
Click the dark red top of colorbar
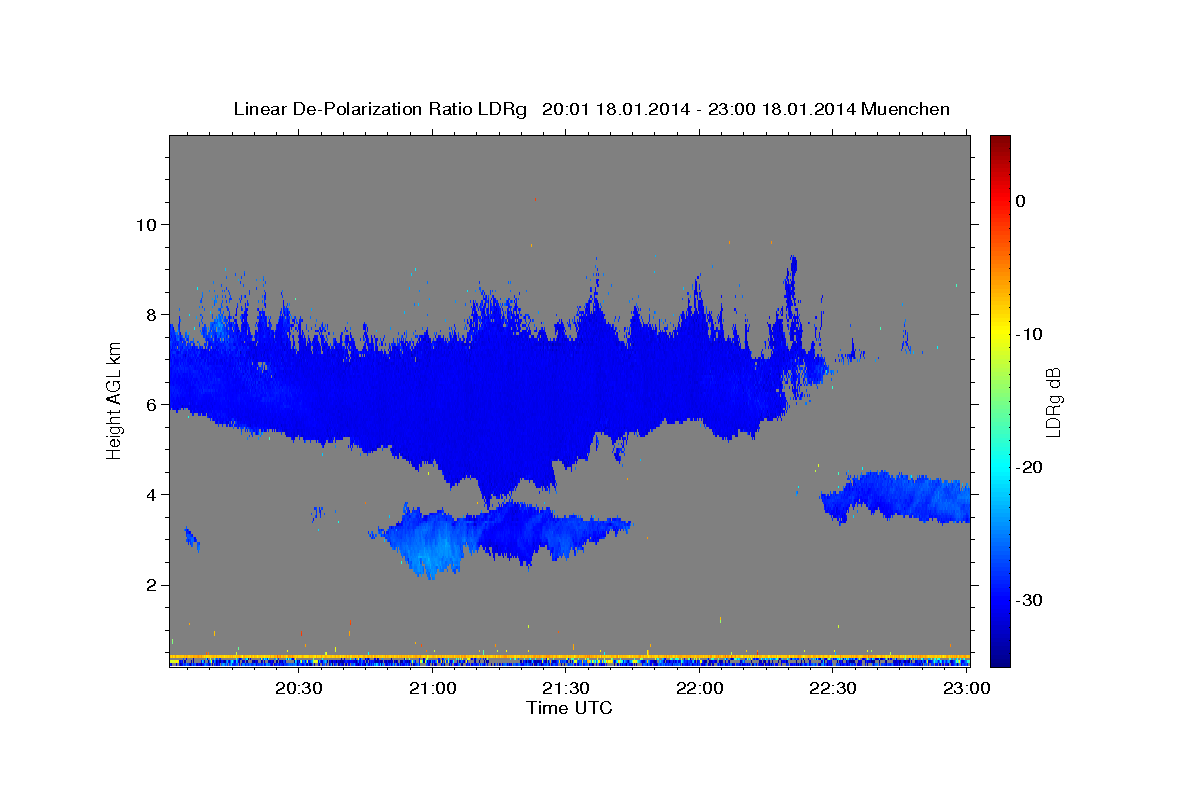[x=1000, y=145]
